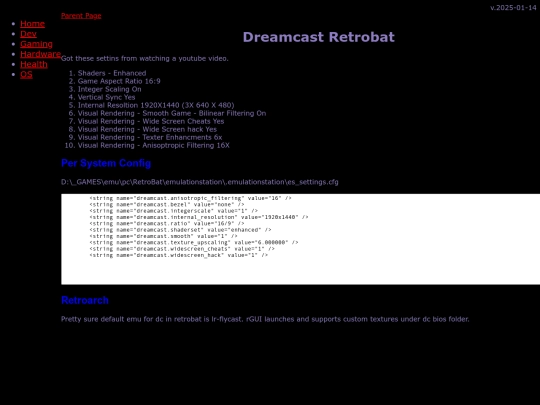This screenshot has height=405, width=540.
Task: Select list item Game Aspect Ratio 16:9
Action: point(119,81)
